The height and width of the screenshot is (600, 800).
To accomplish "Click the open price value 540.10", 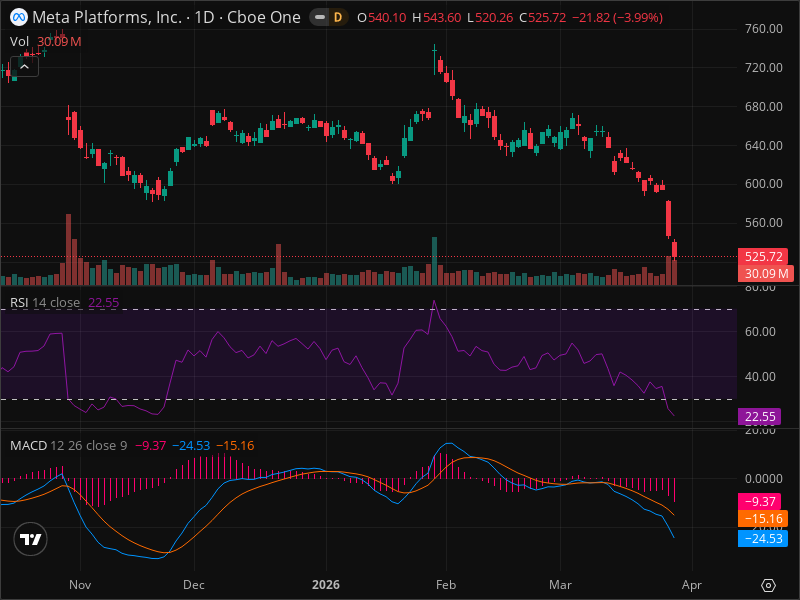I will click(x=387, y=17).
